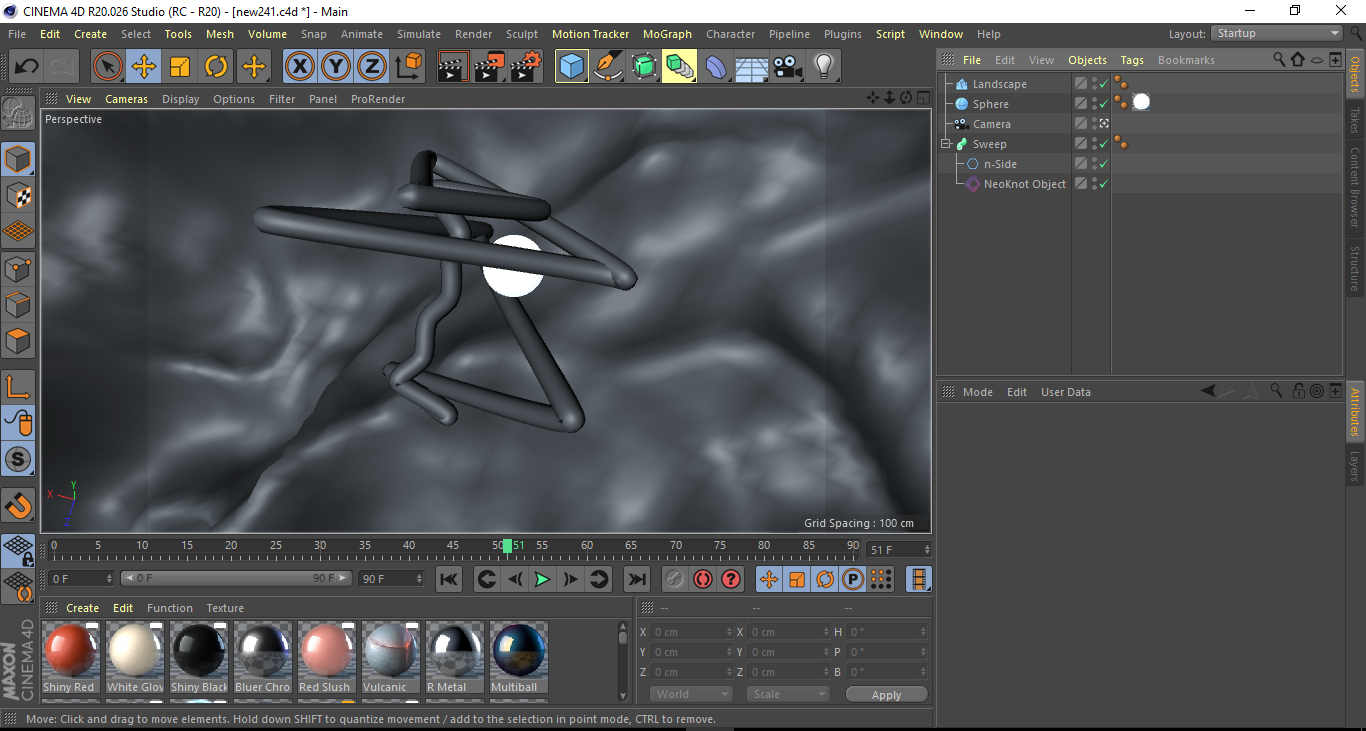Switch to Texture mode icon
The width and height of the screenshot is (1366, 731).
(x=18, y=195)
